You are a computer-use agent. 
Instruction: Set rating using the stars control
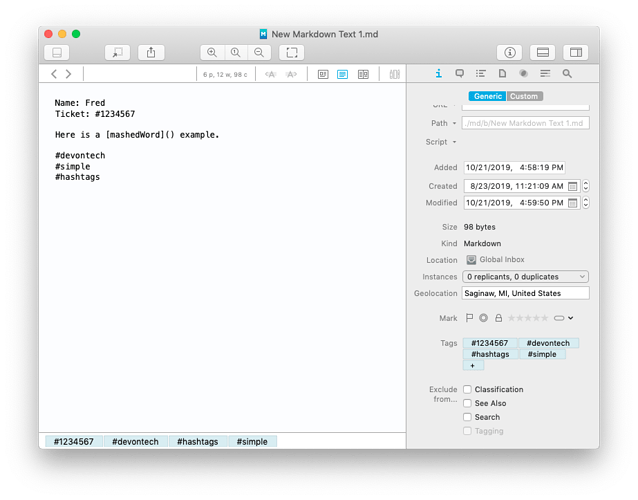click(x=528, y=318)
